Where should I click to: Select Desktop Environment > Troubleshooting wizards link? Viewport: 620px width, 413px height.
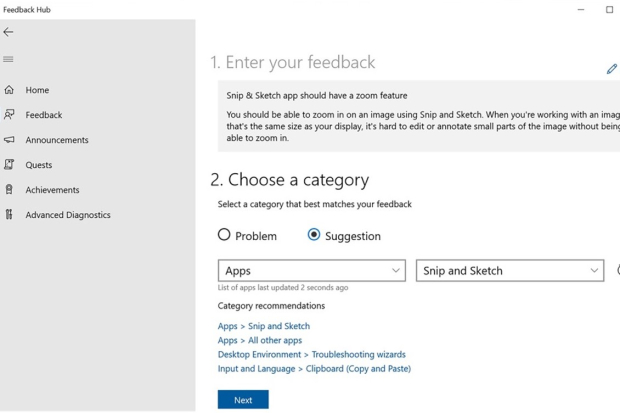[x=312, y=354]
